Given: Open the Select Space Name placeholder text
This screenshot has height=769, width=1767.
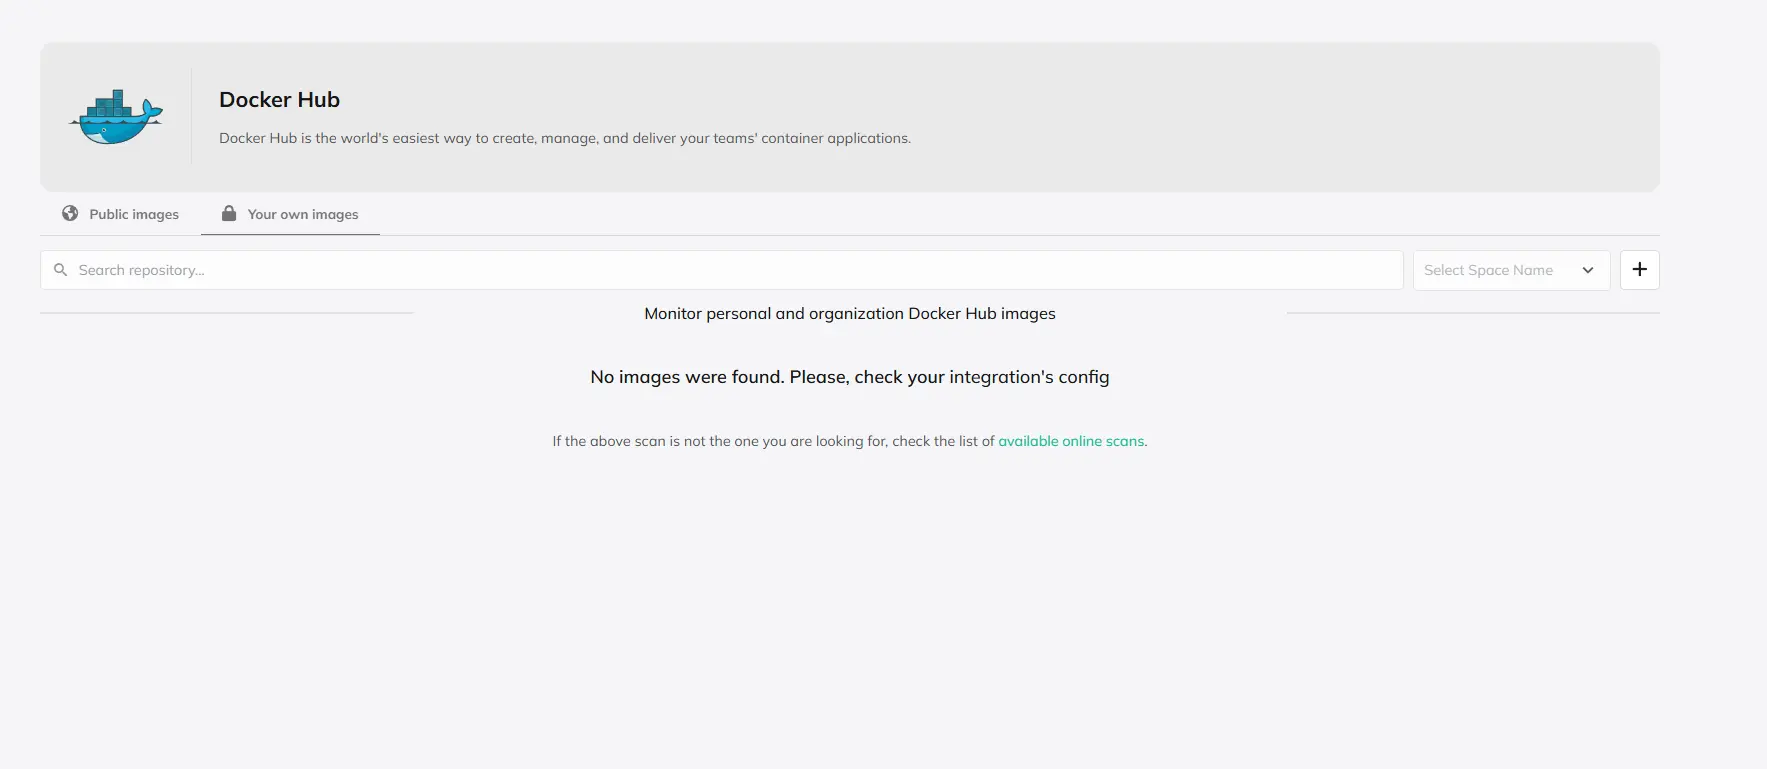Looking at the screenshot, I should click(x=1488, y=270).
